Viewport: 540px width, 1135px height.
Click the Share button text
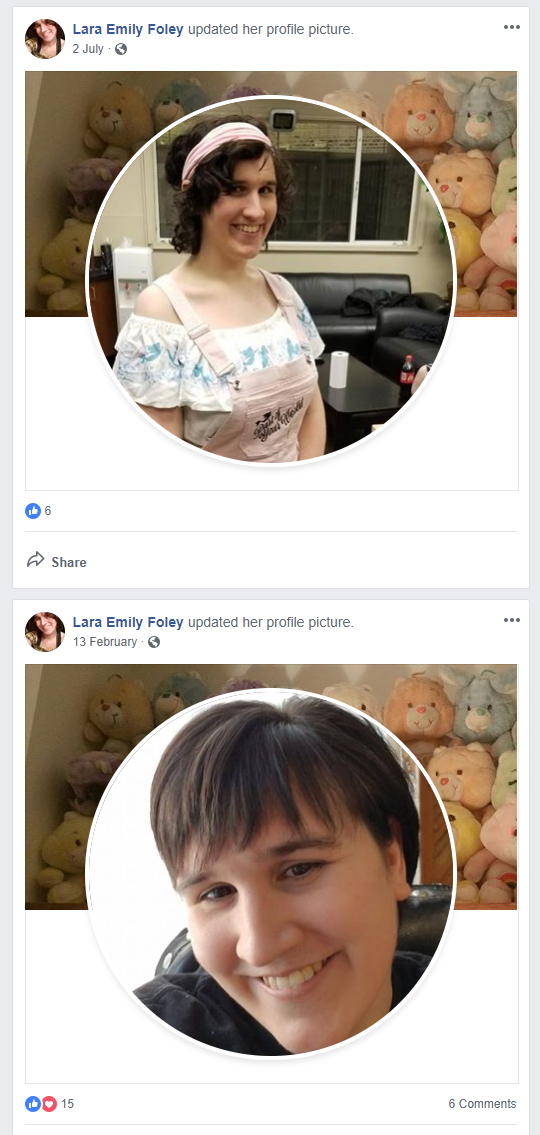(x=69, y=562)
